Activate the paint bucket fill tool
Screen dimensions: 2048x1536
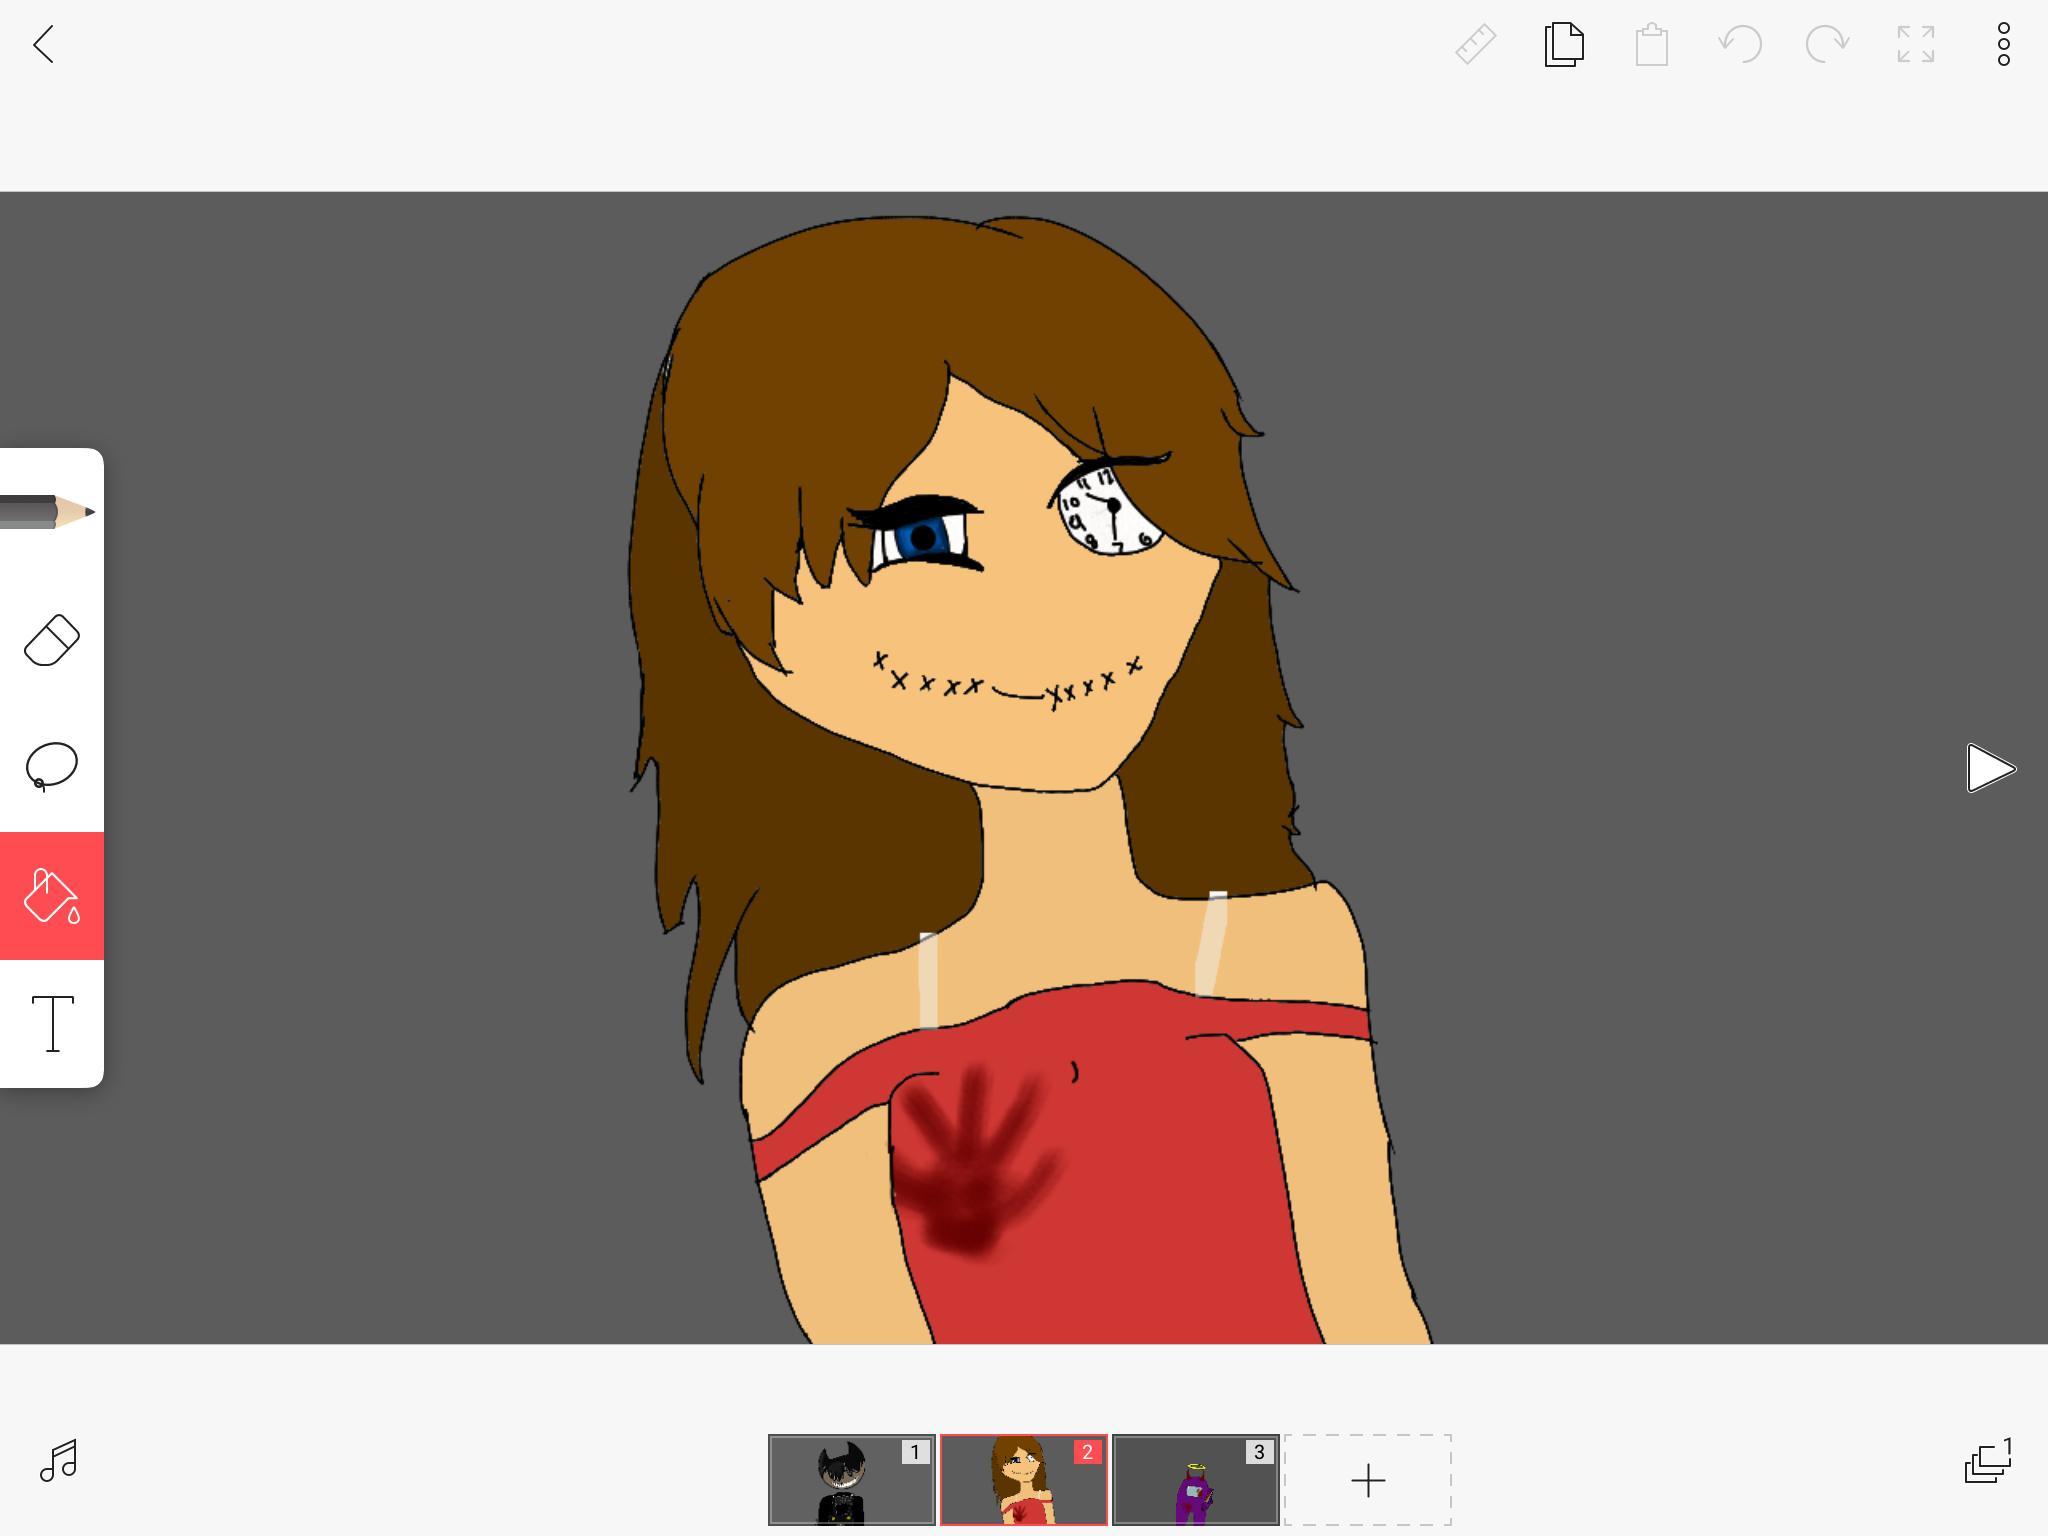(x=51, y=895)
